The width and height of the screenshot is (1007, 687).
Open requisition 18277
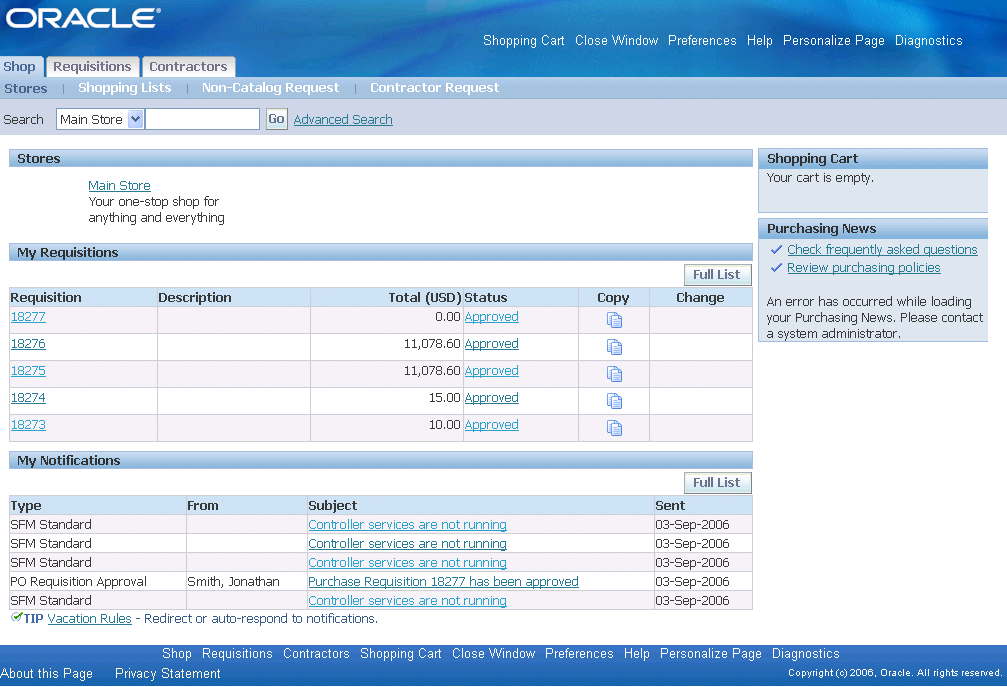click(28, 317)
